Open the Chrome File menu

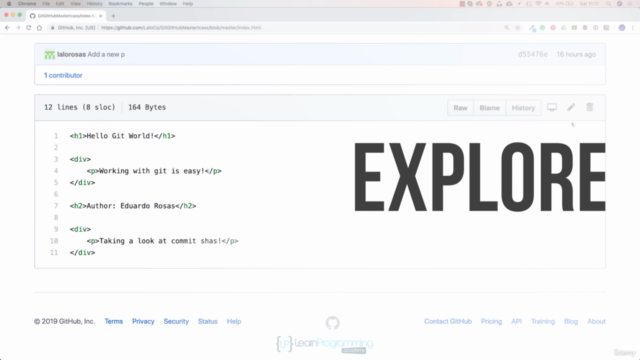click(46, 4)
